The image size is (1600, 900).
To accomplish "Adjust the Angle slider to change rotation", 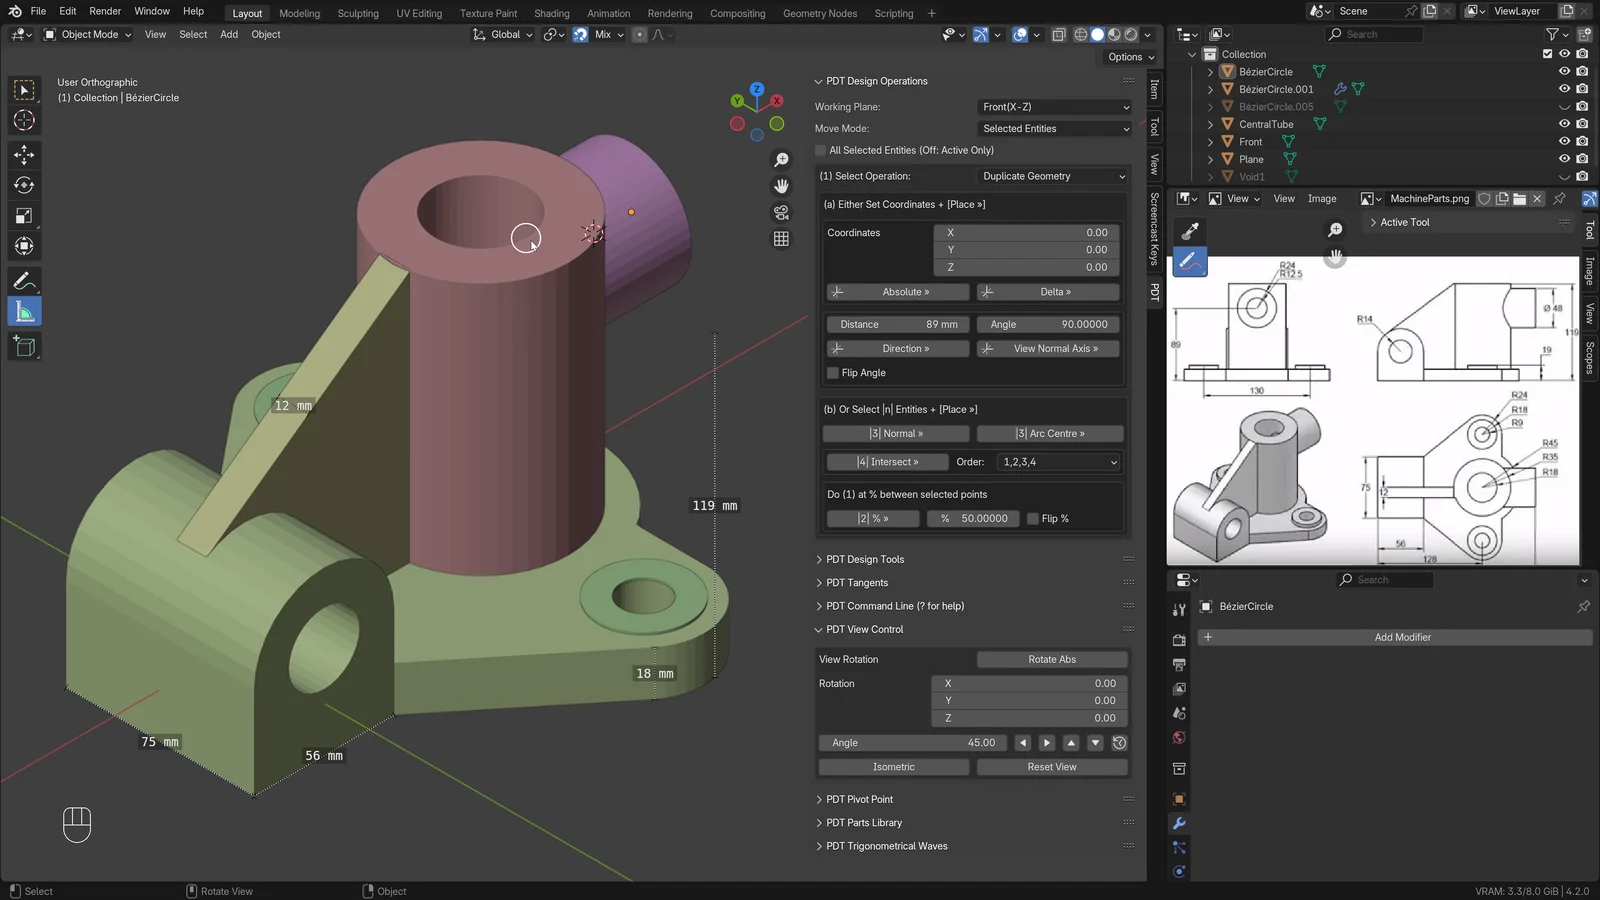I will tap(912, 742).
